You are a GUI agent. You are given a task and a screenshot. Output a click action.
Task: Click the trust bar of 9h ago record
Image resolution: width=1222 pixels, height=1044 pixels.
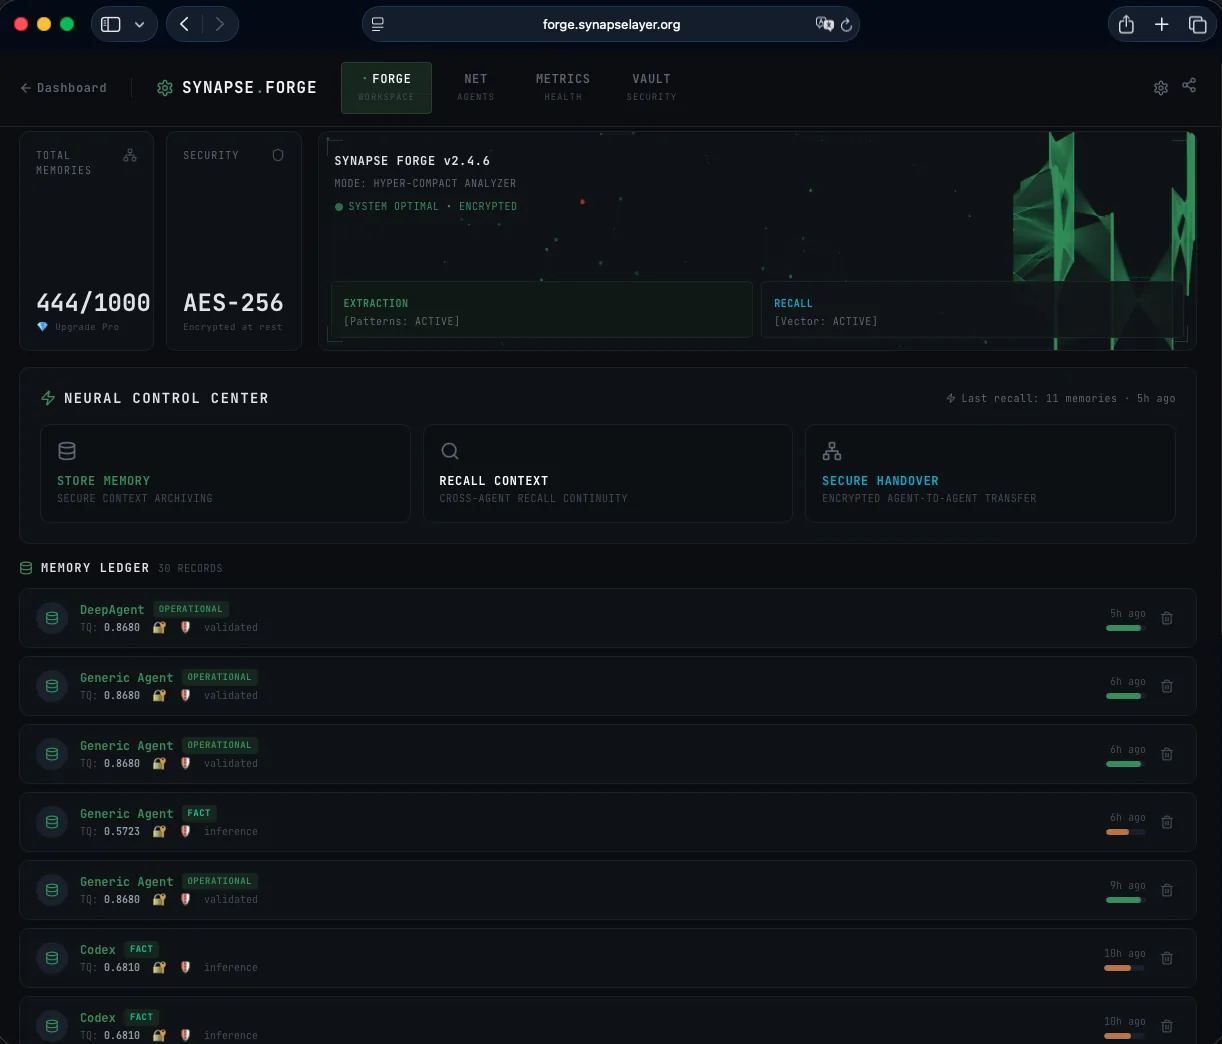[x=1126, y=900]
